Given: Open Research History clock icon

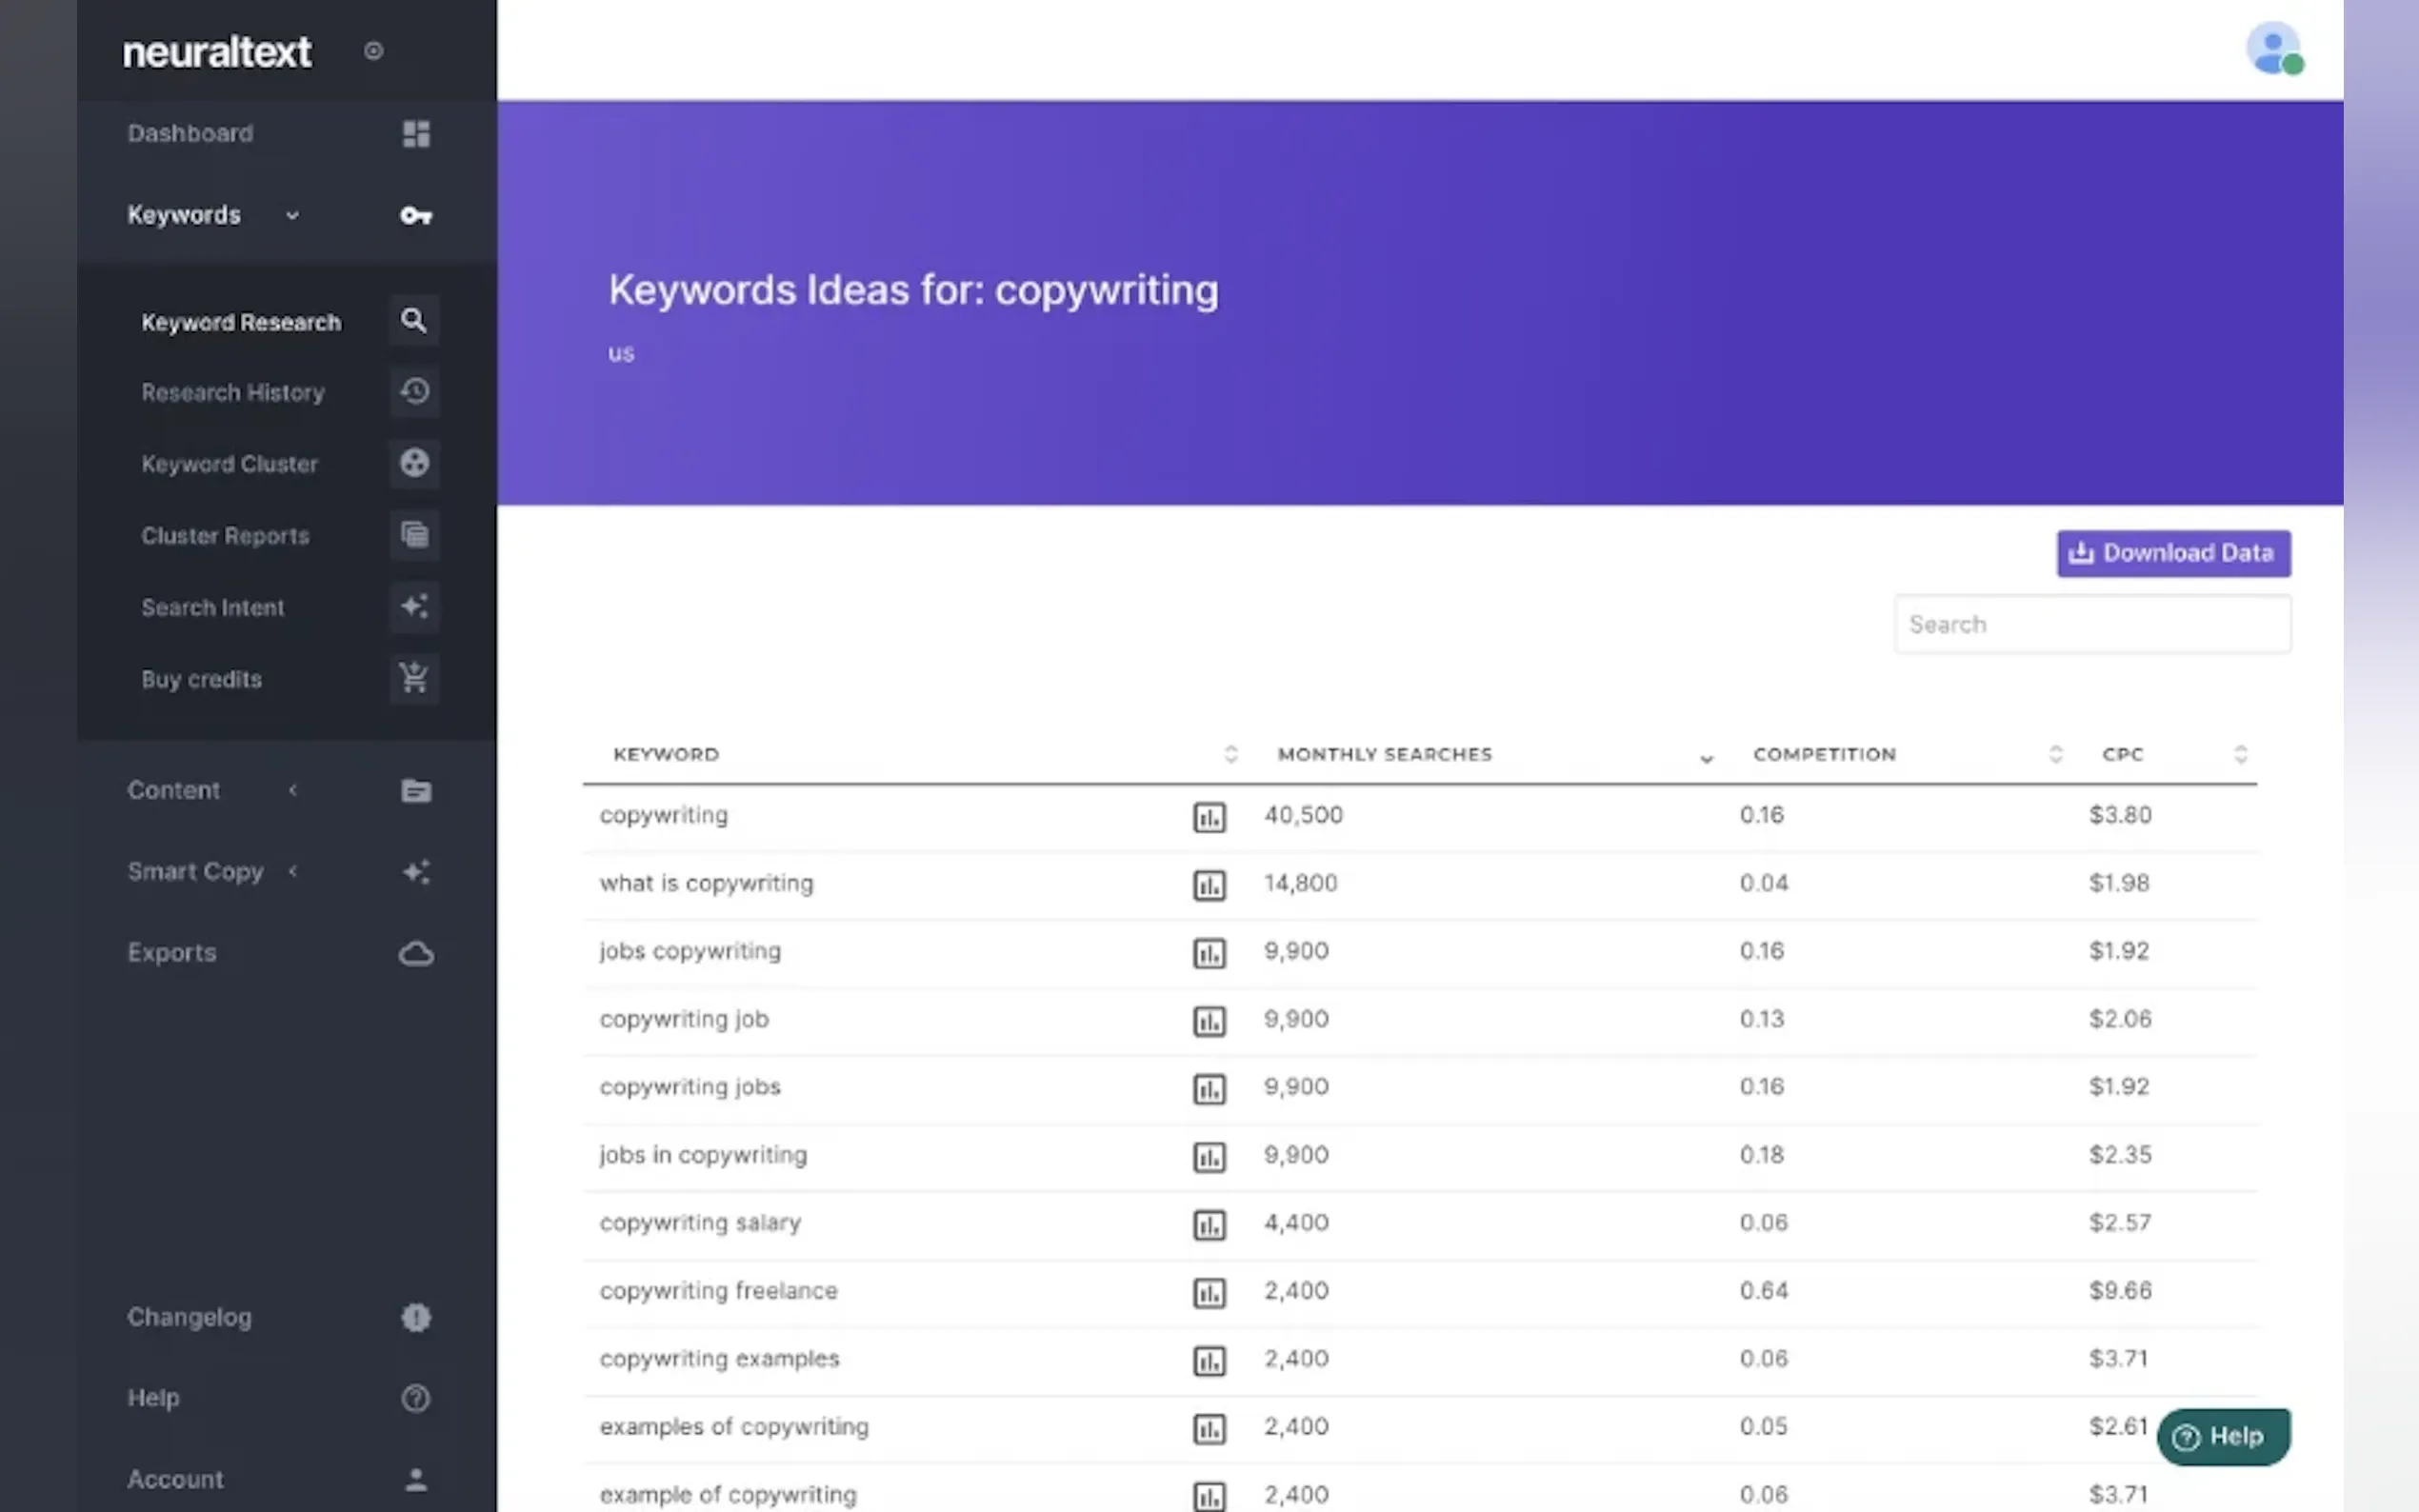Looking at the screenshot, I should tap(414, 391).
